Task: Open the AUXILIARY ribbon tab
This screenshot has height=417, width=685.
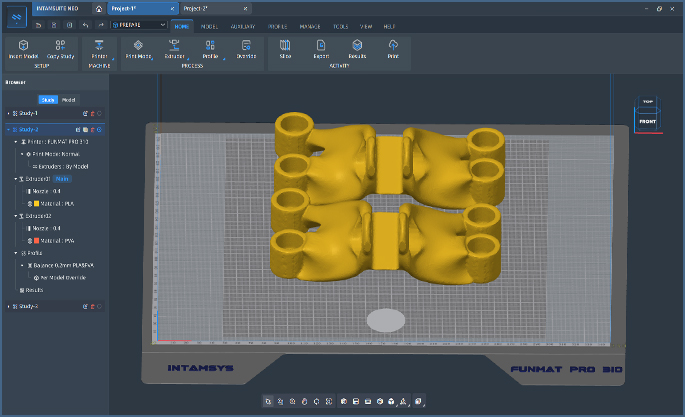Action: click(x=242, y=25)
